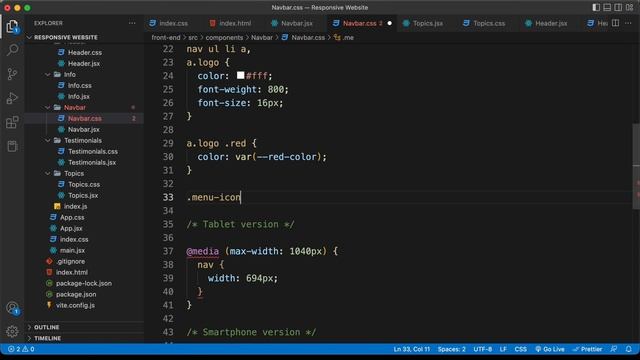Open Explorer more actions ellipsis
Image resolution: width=640 pixels, height=360 pixels.
(x=132, y=23)
